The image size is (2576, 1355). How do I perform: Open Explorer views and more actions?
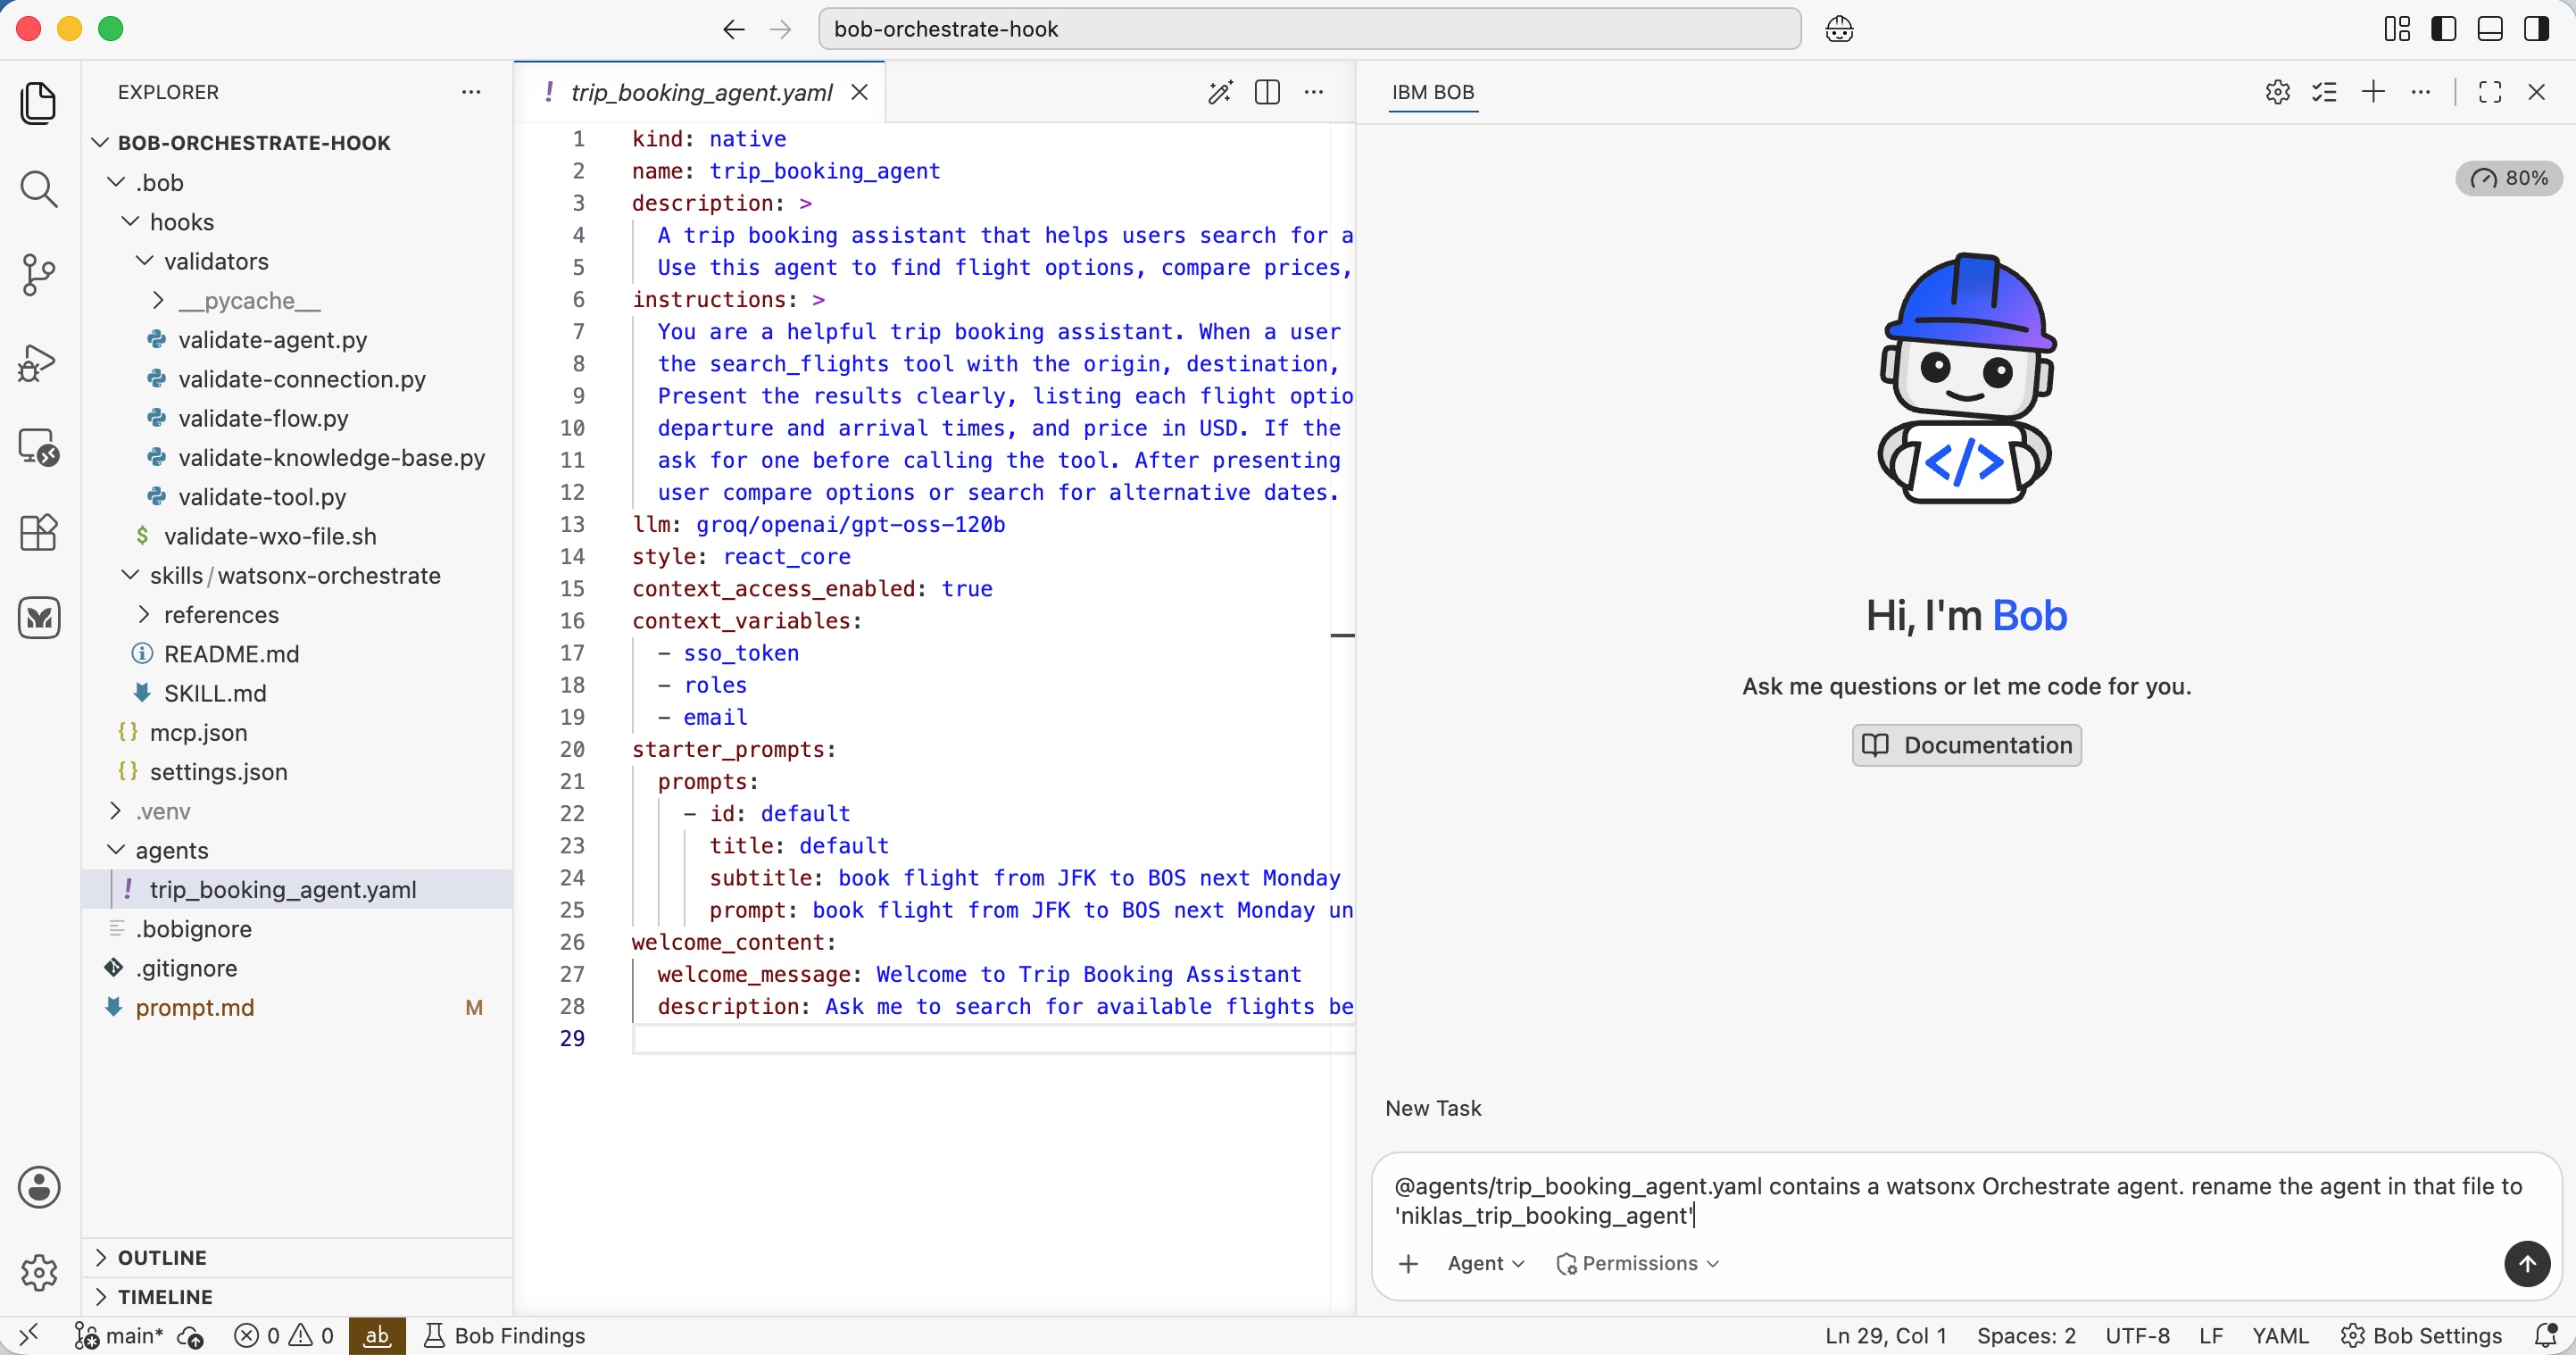pyautogui.click(x=471, y=92)
